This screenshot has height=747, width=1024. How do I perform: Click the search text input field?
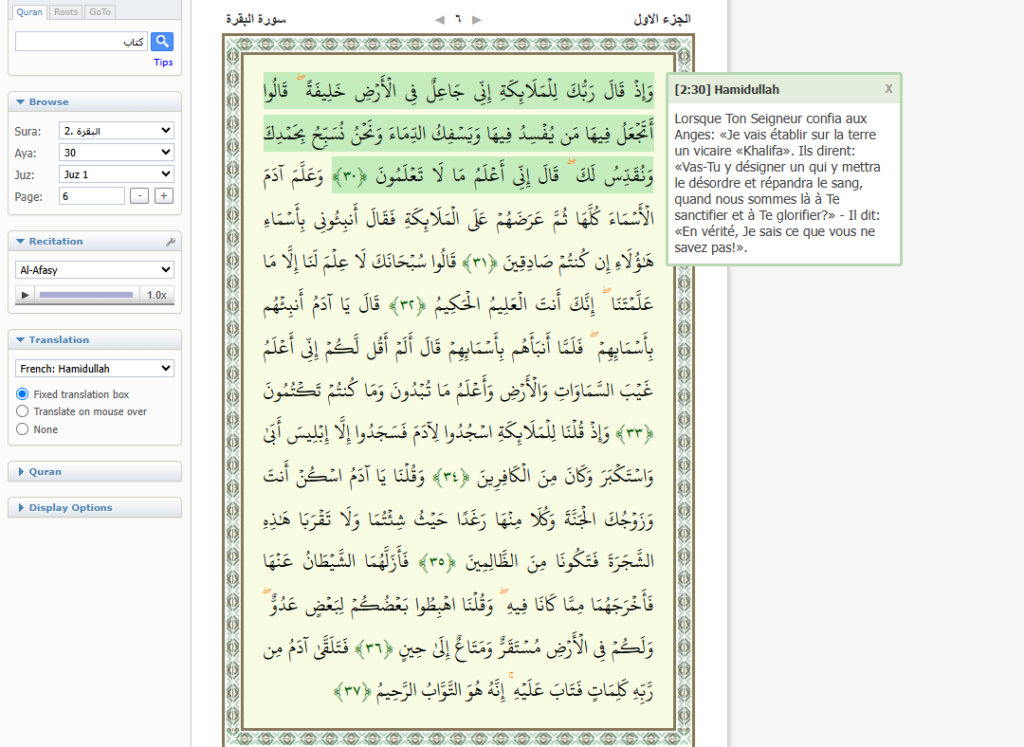coord(81,41)
